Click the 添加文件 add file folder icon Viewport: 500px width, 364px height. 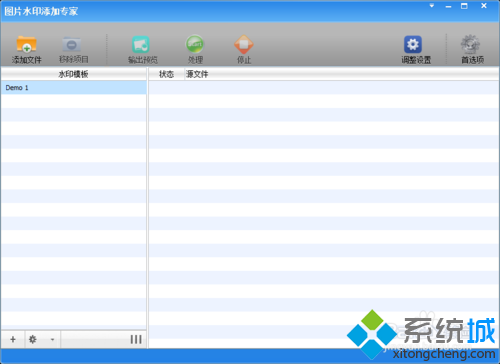point(26,44)
